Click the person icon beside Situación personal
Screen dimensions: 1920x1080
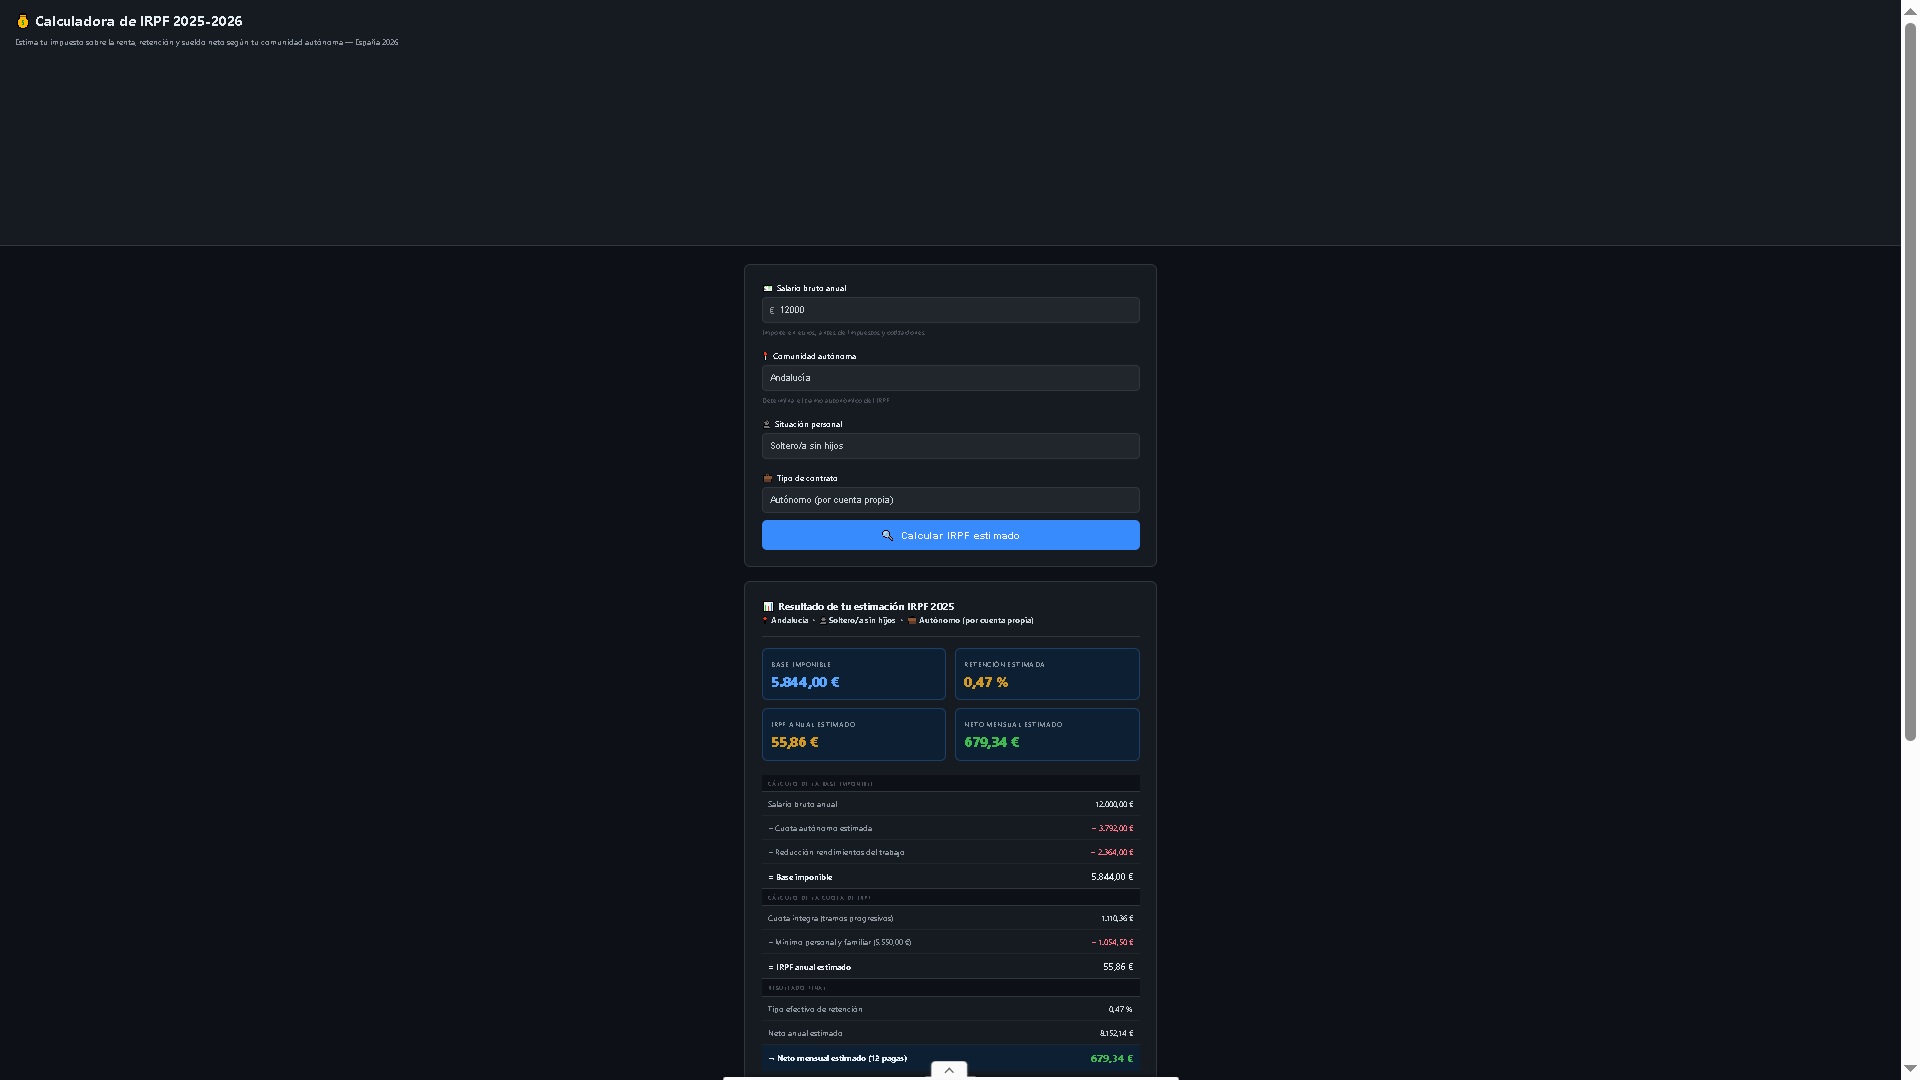point(767,425)
